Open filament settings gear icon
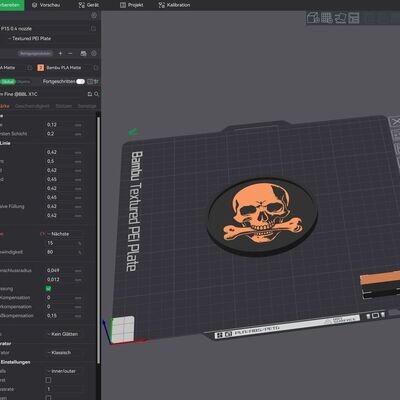 click(94, 53)
